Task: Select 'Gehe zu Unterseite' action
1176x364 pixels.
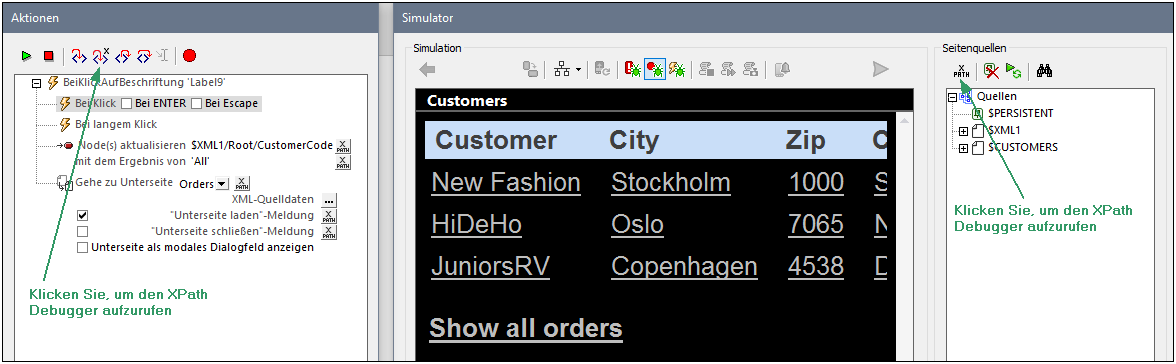Action: 124,183
